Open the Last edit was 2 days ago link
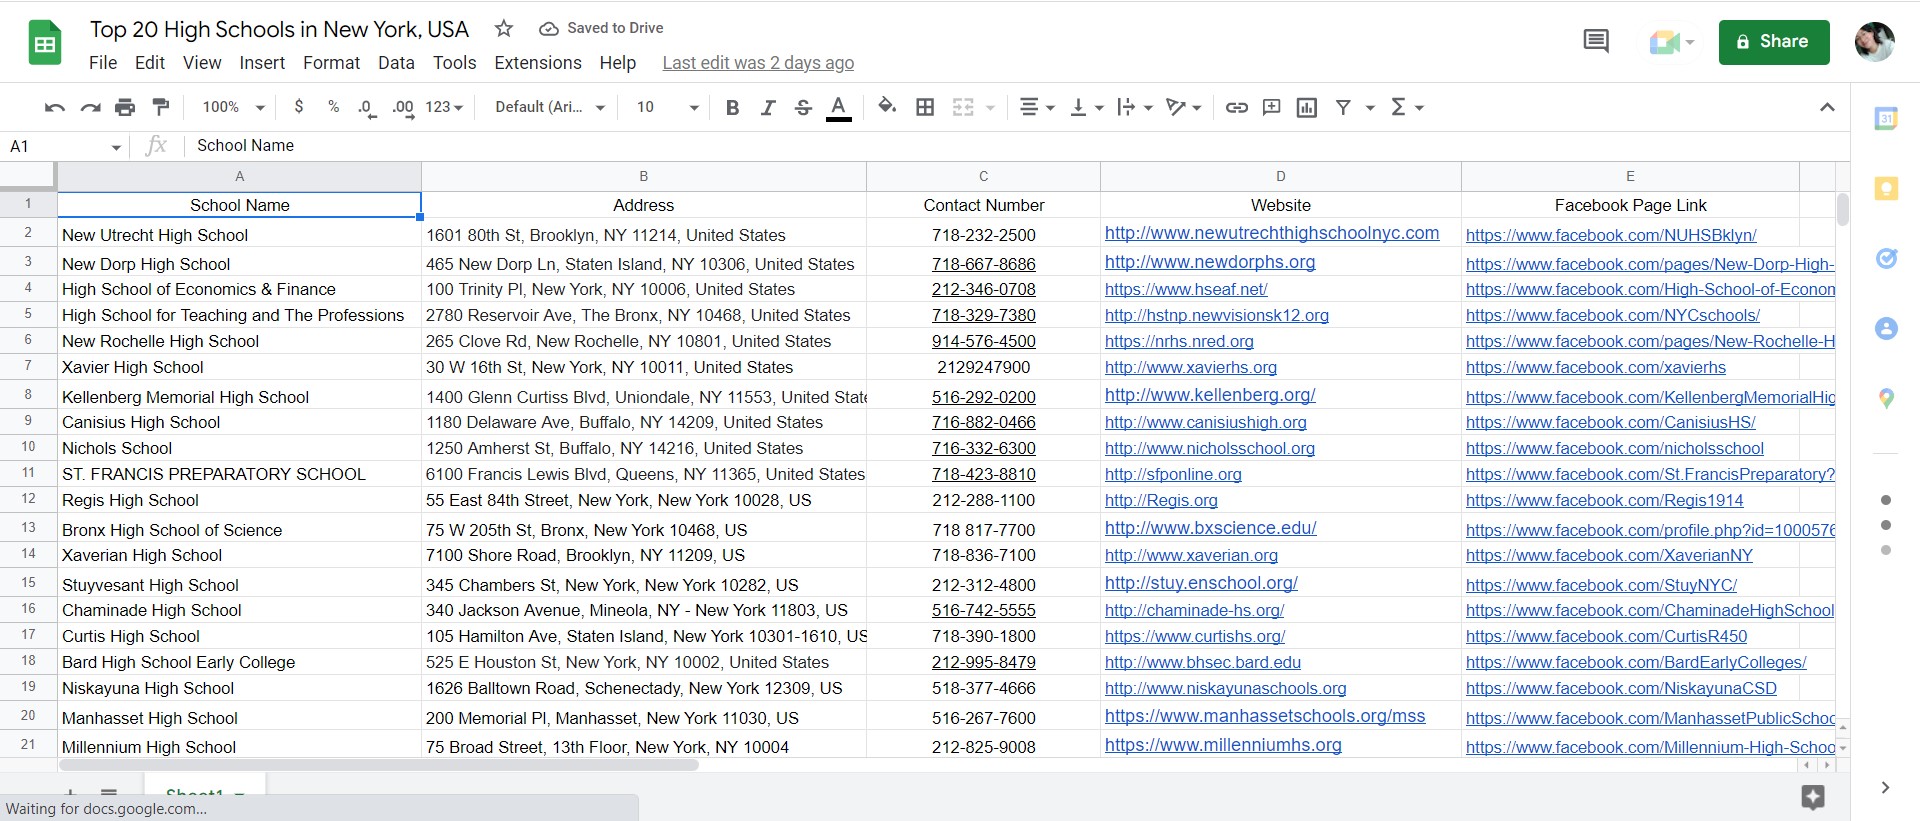Viewport: 1920px width, 821px height. coord(758,63)
